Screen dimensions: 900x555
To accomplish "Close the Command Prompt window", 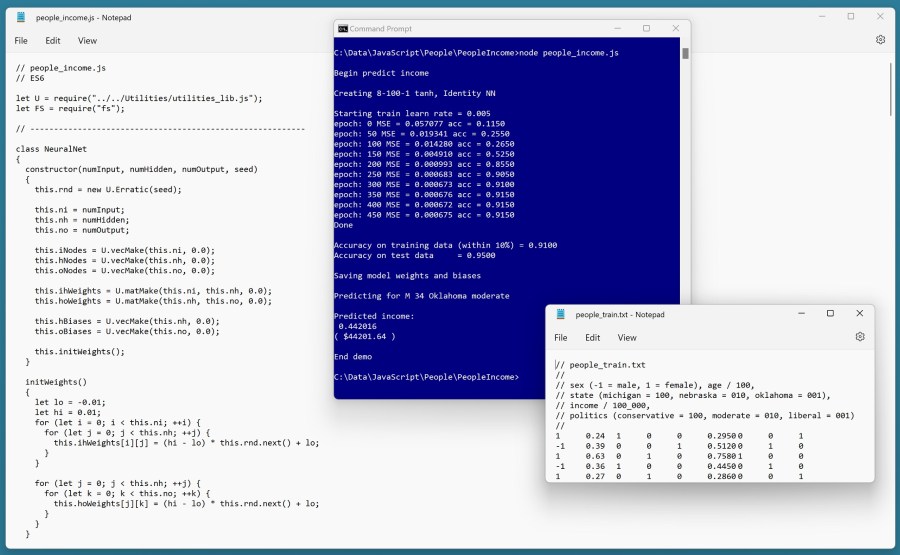I will (x=676, y=28).
